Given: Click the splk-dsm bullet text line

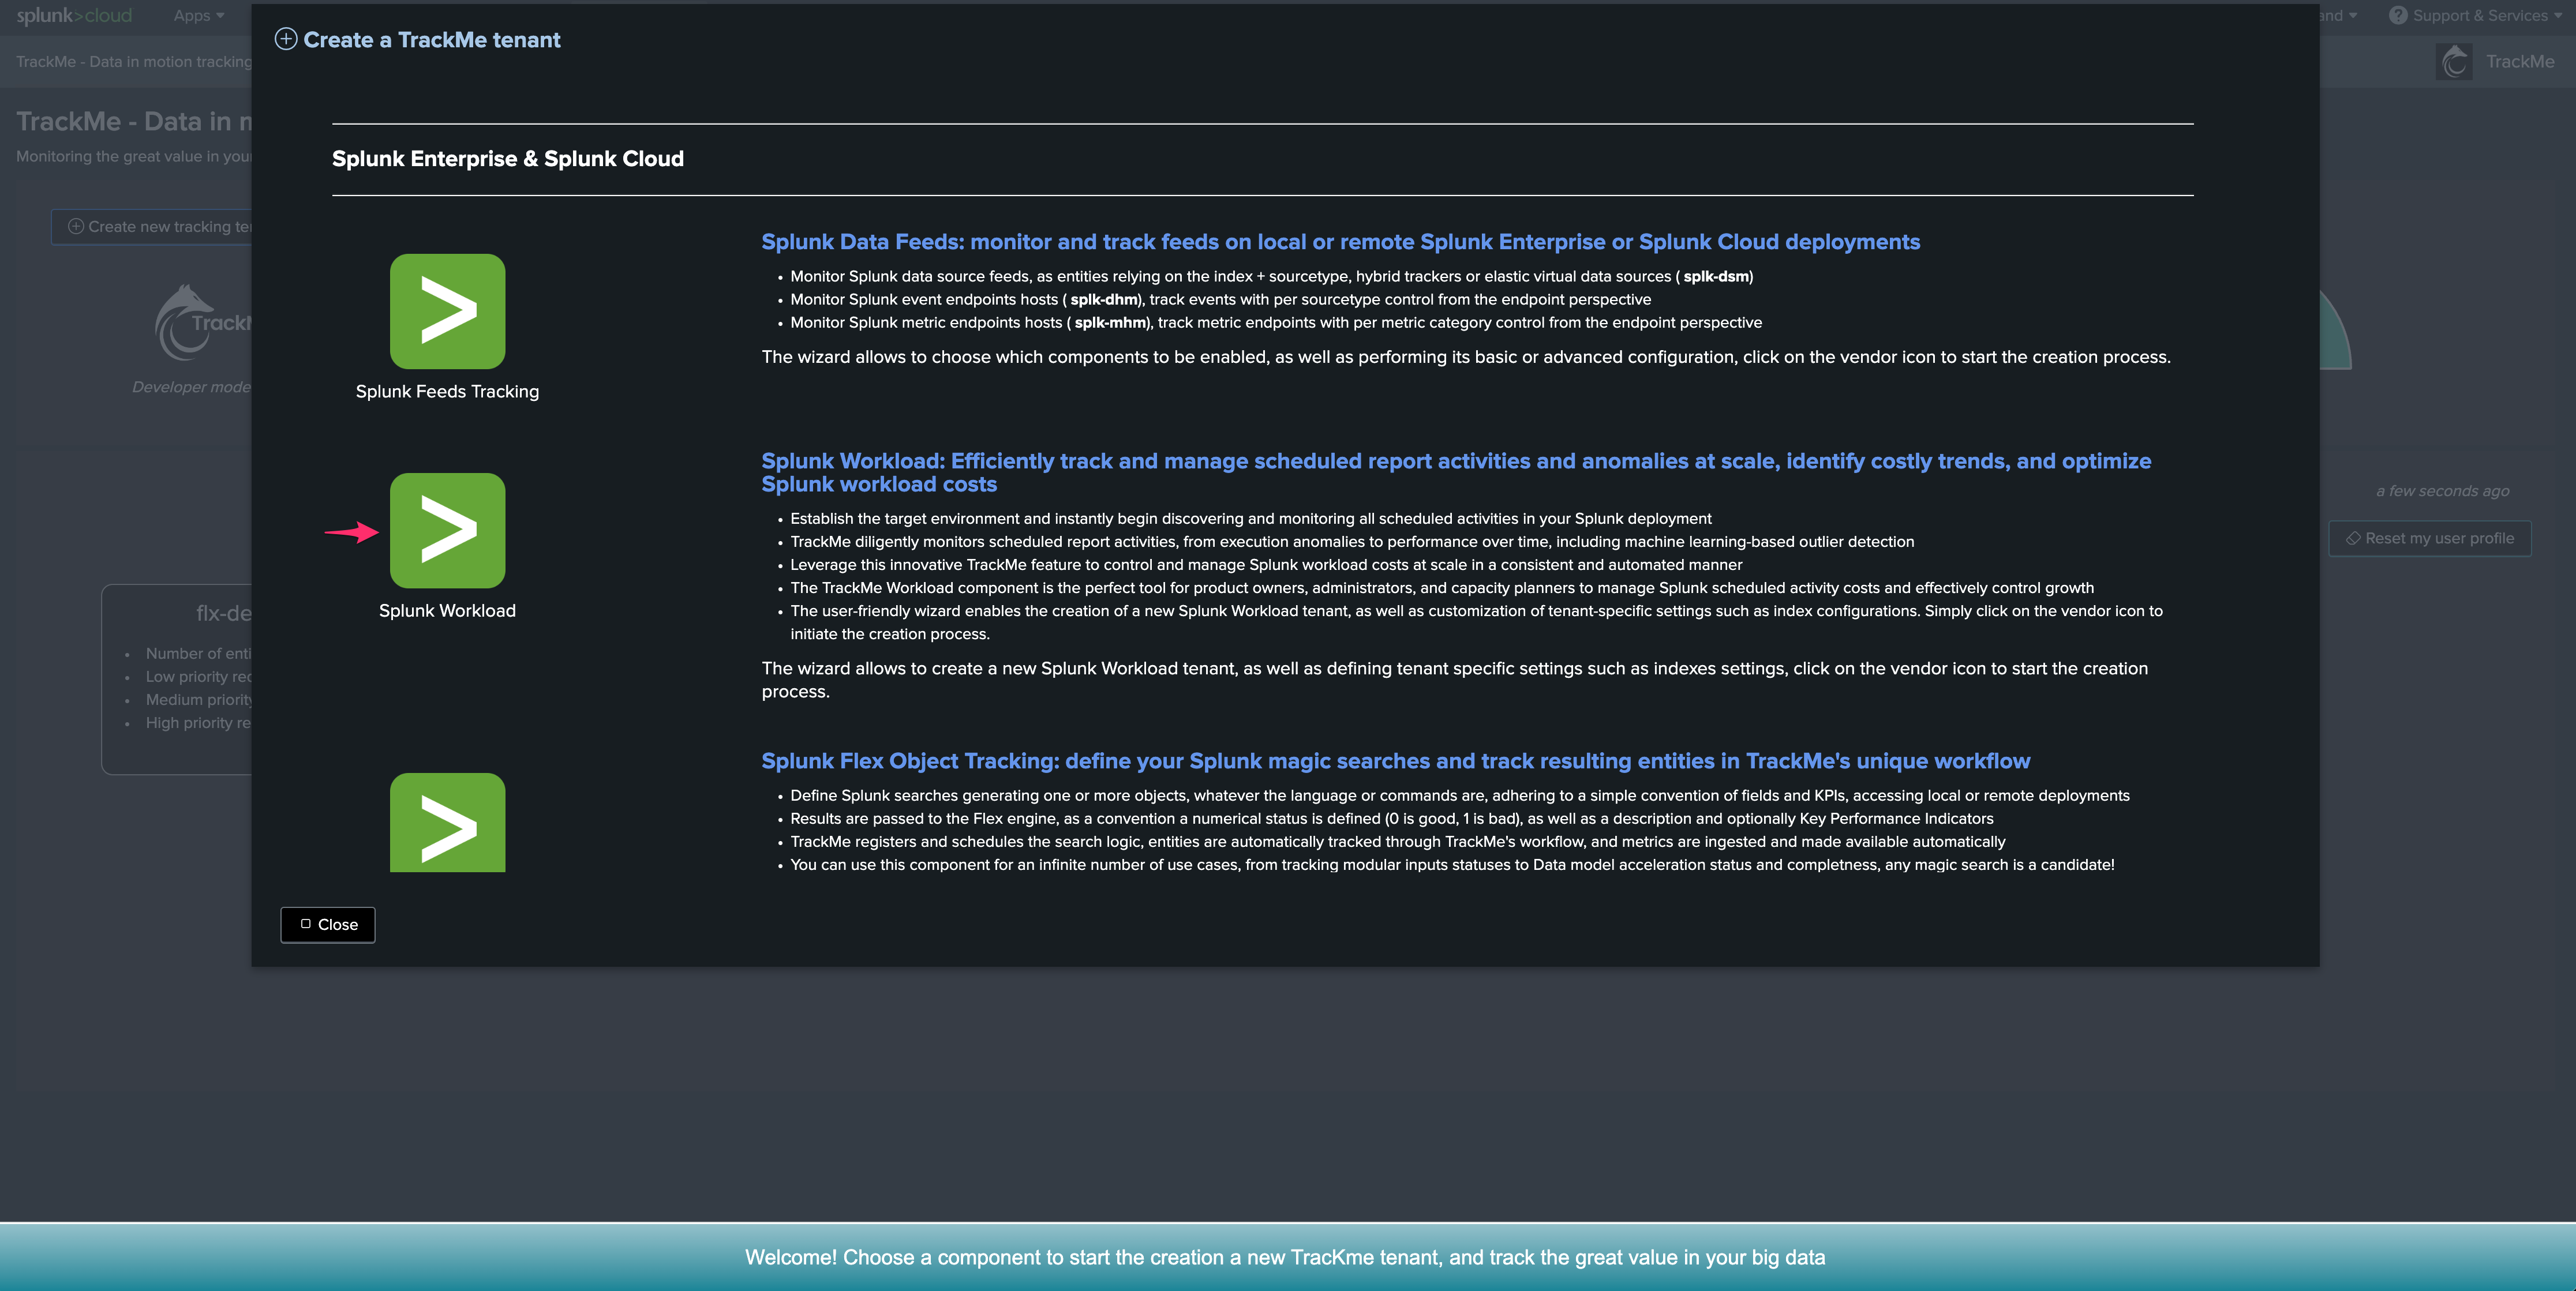Looking at the screenshot, I should (1271, 276).
